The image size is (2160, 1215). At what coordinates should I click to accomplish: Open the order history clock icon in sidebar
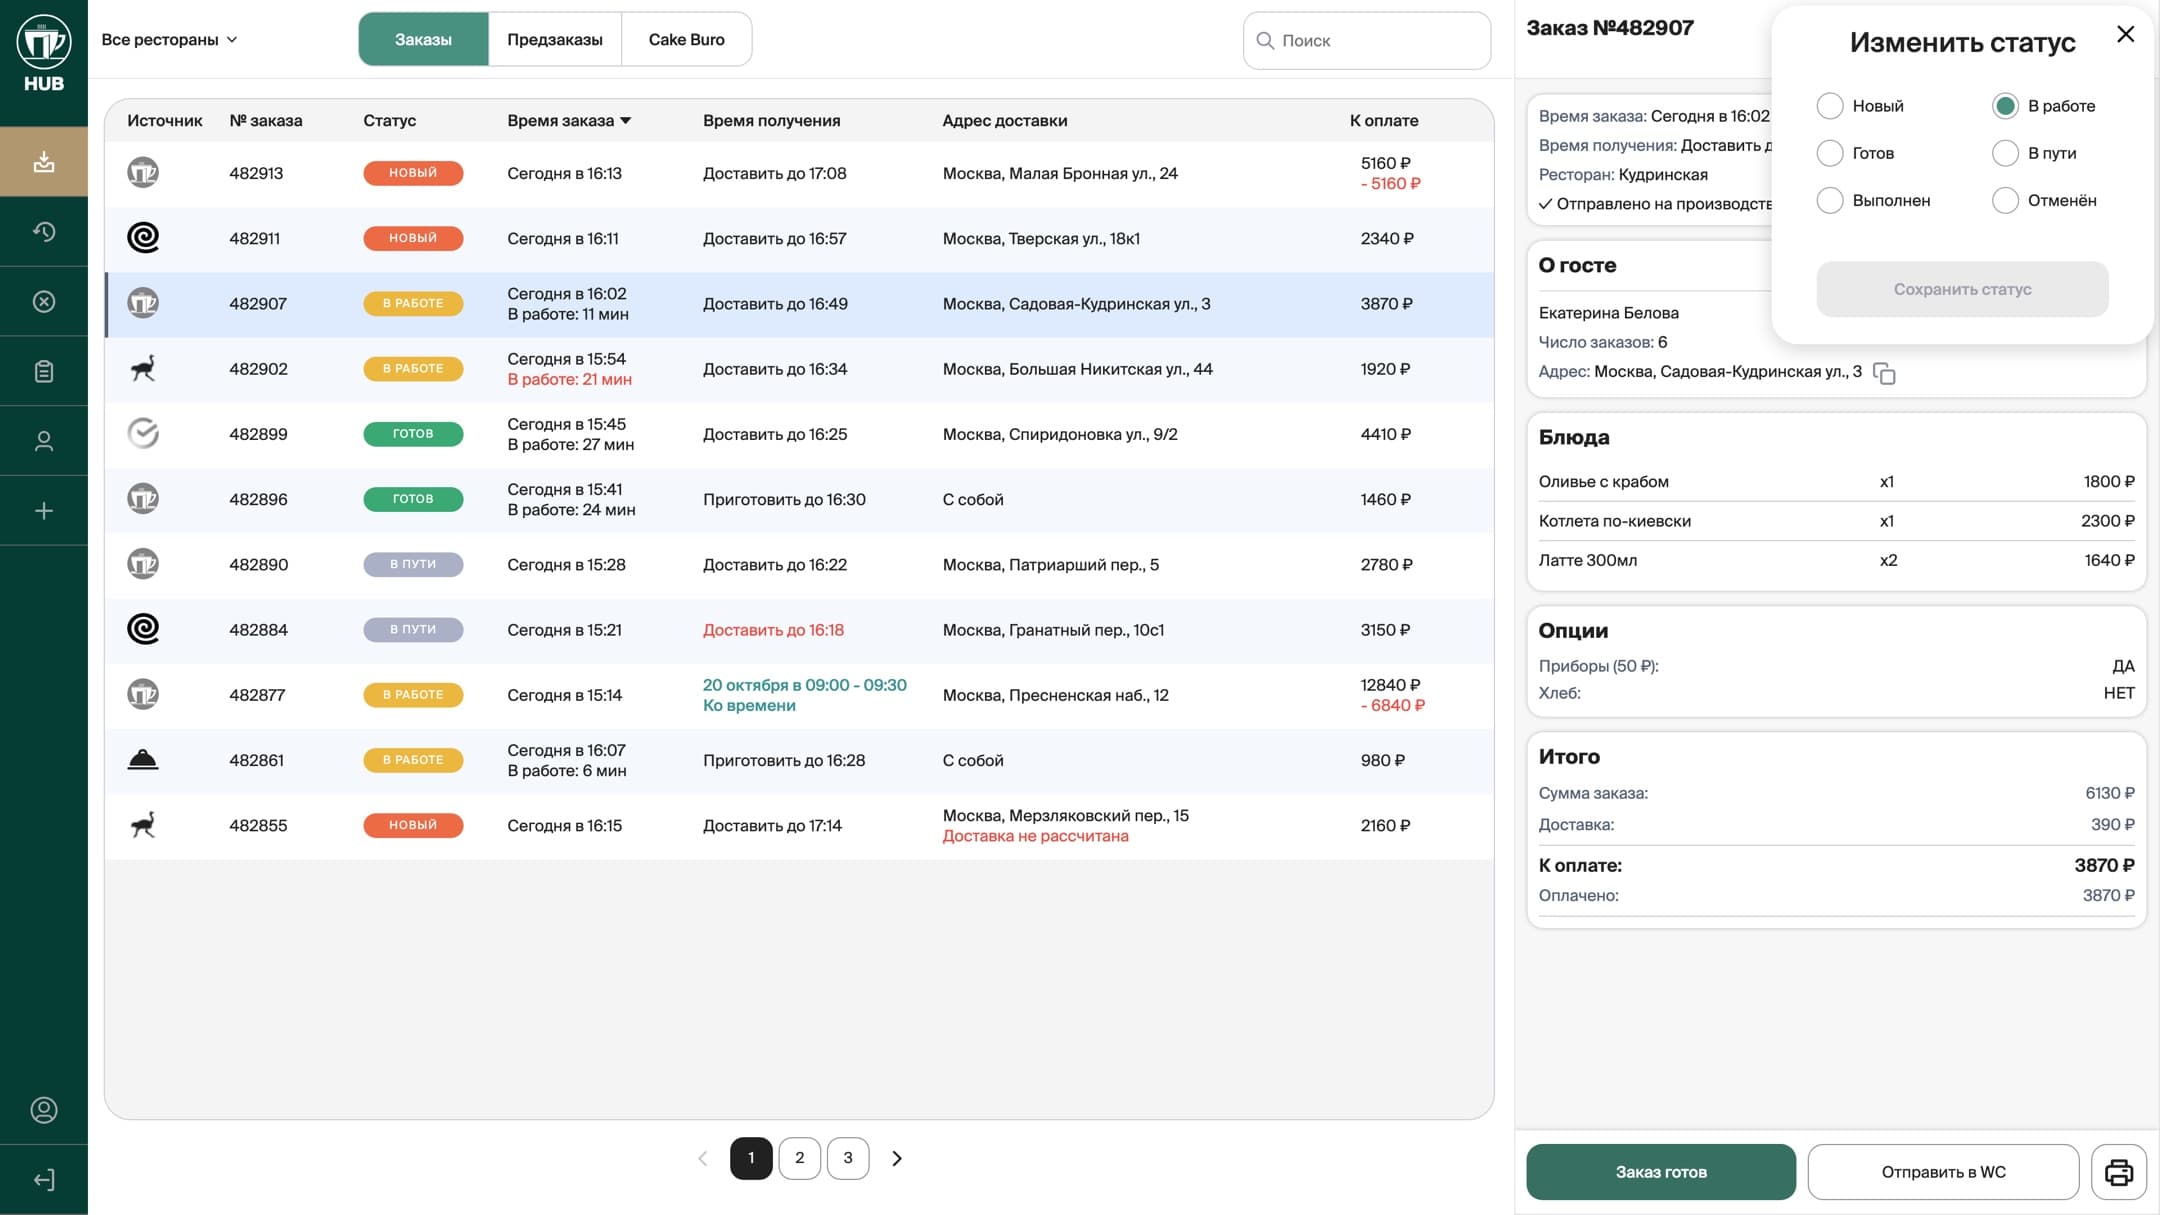tap(44, 231)
